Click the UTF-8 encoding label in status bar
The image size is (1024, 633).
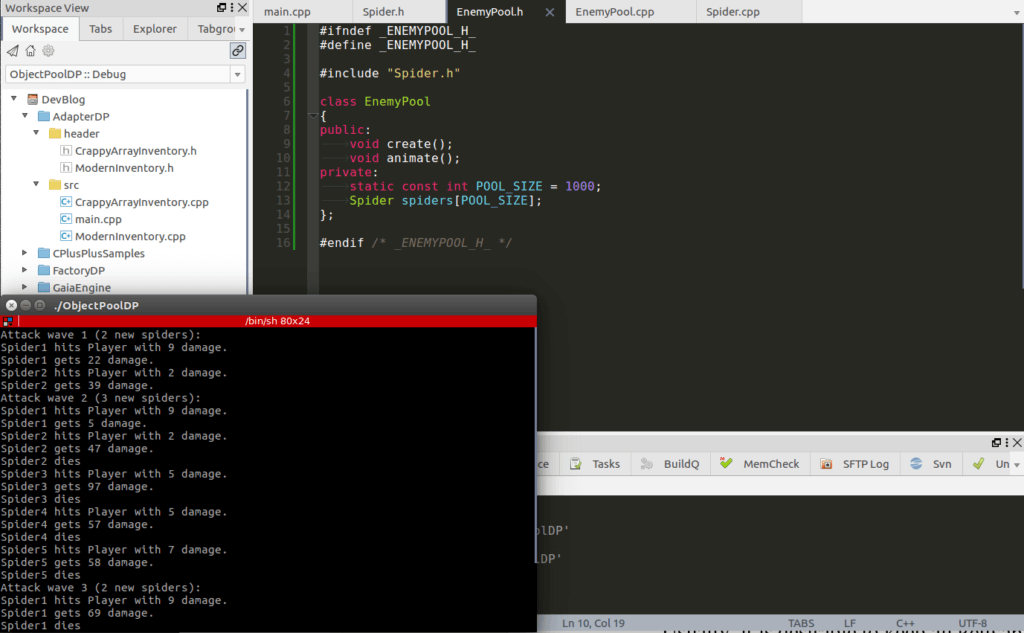(971, 623)
